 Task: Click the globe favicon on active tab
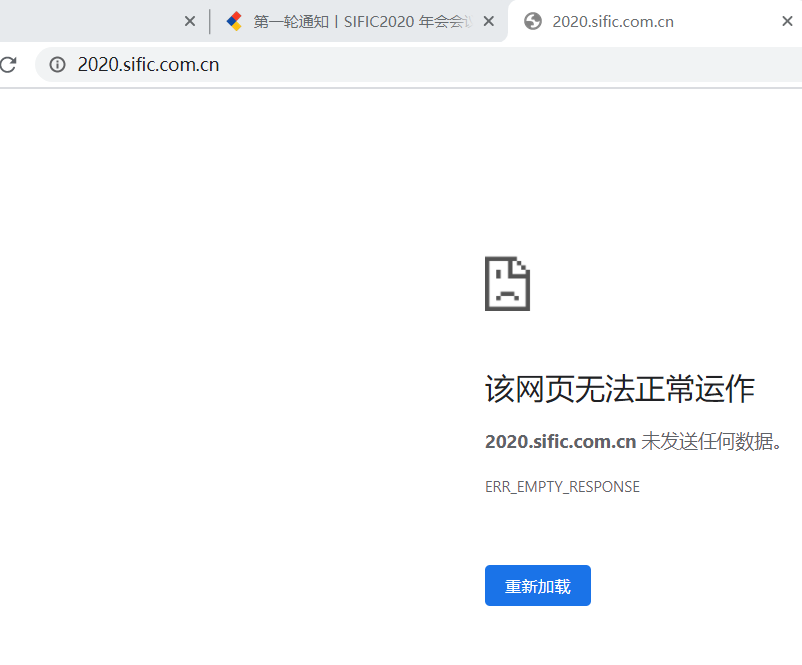[x=531, y=20]
